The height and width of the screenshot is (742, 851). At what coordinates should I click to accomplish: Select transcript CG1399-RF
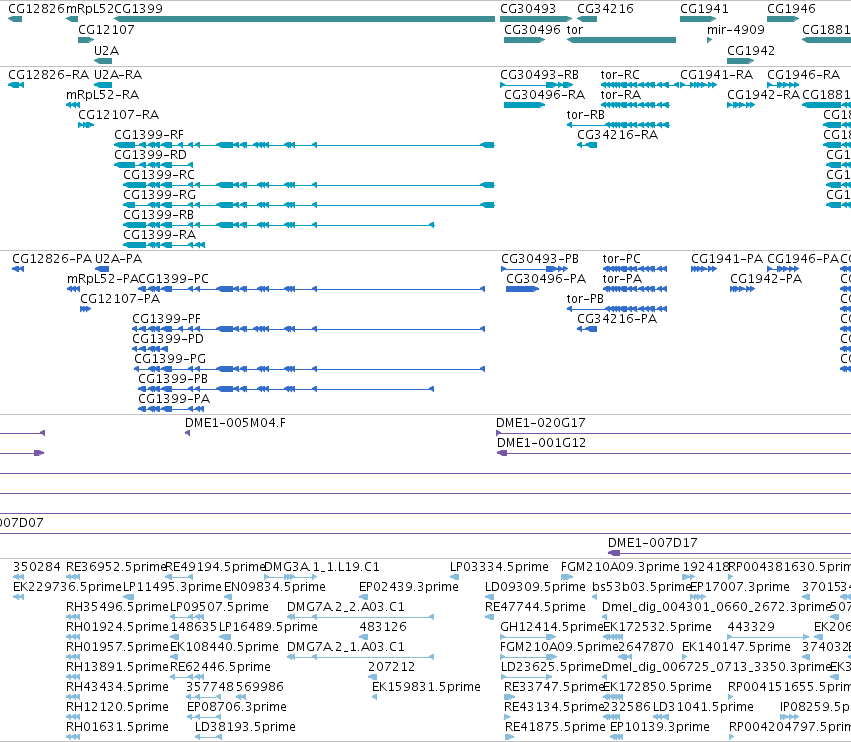tap(304, 145)
